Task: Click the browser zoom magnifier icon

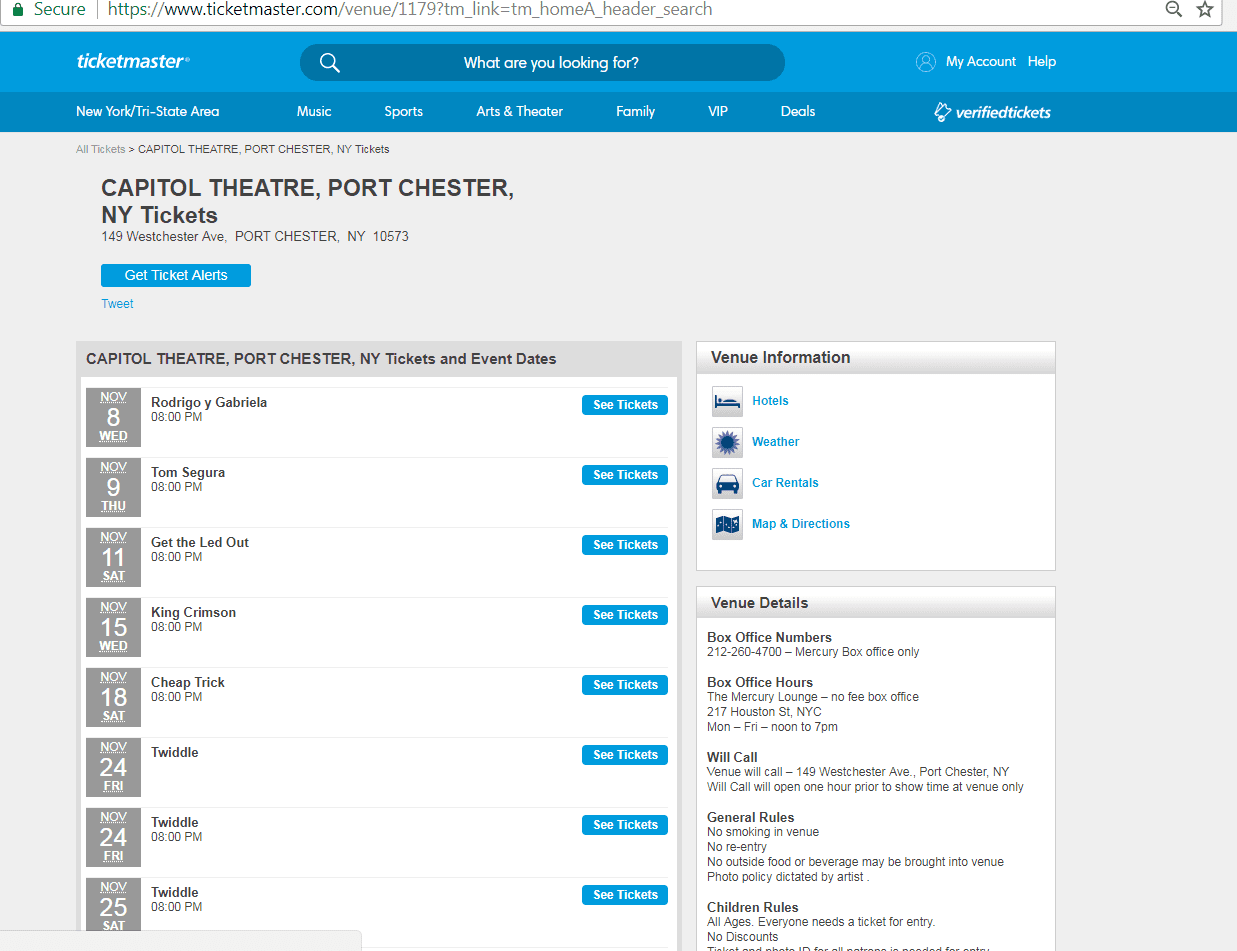Action: click(1174, 9)
